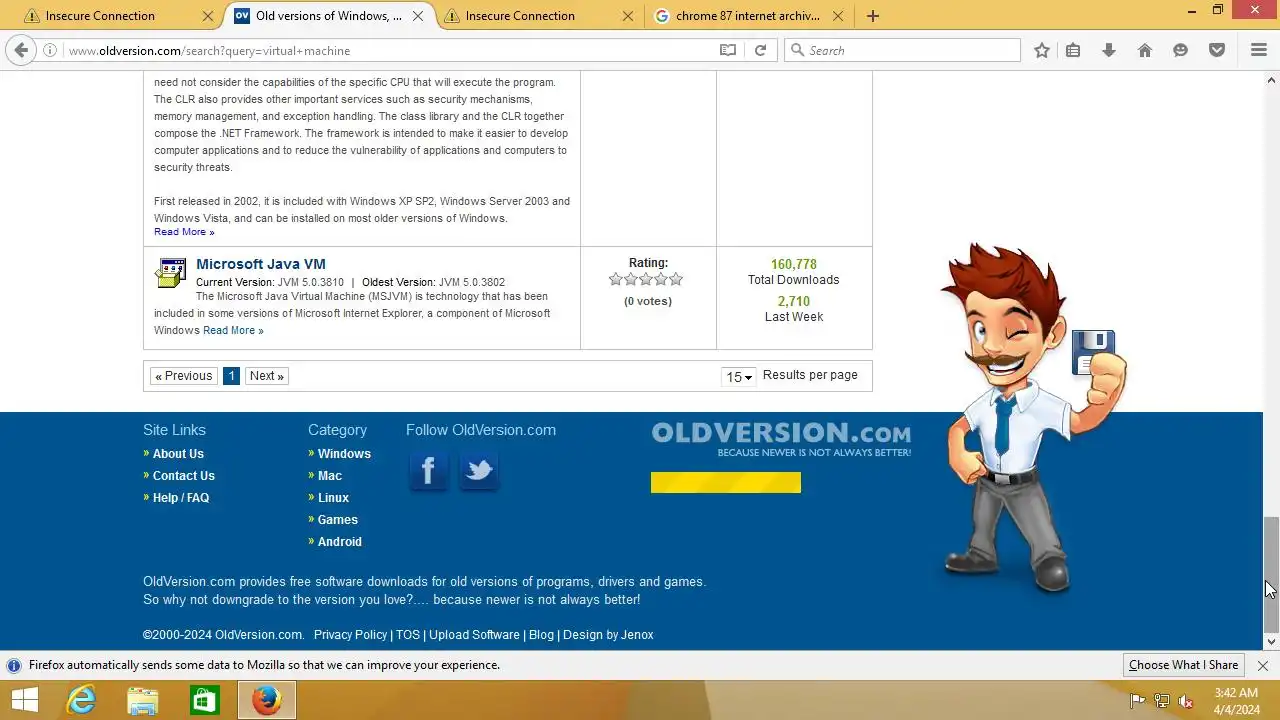
Task: Close the chrome 87 internet archive tab
Action: click(x=838, y=16)
